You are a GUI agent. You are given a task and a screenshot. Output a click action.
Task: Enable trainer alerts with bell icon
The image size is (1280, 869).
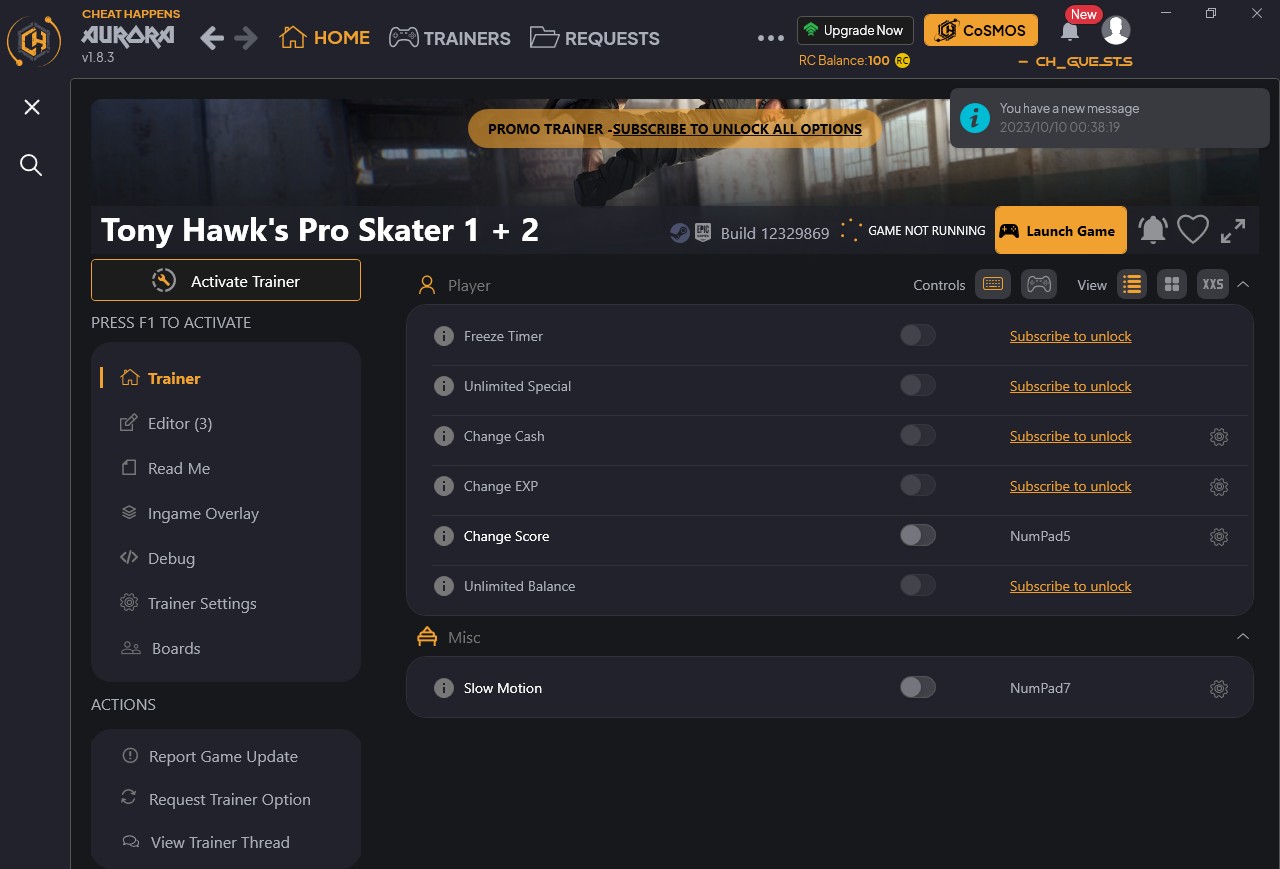pyautogui.click(x=1153, y=230)
